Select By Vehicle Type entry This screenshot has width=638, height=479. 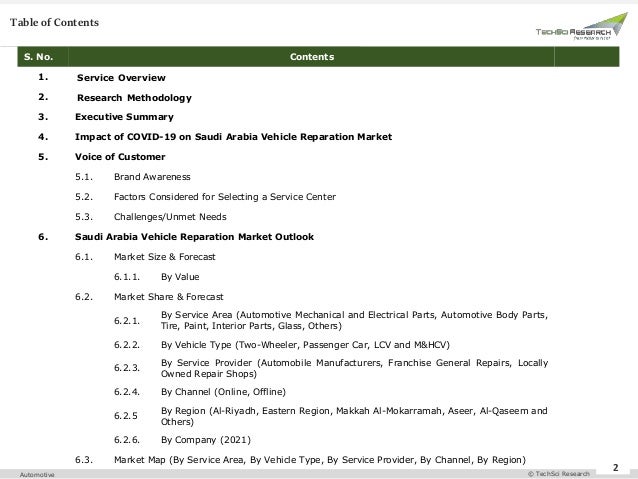point(305,345)
